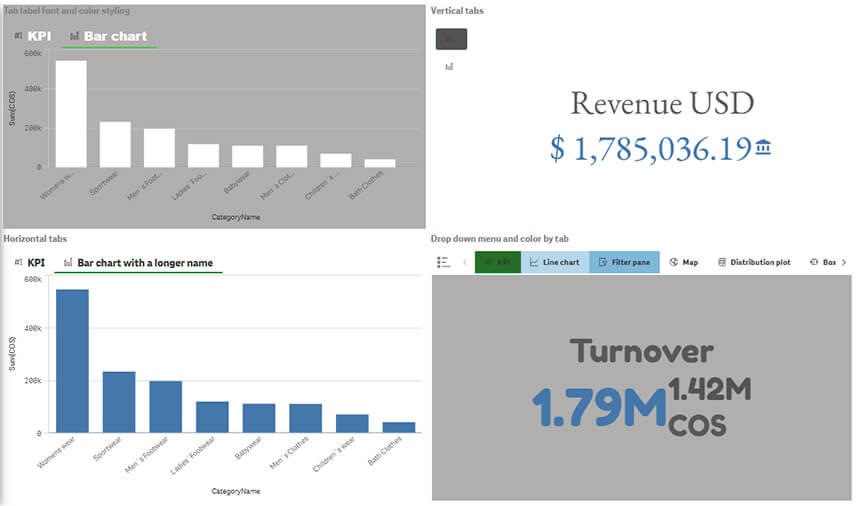Click the dark KPI vertical tab button

coord(451,39)
